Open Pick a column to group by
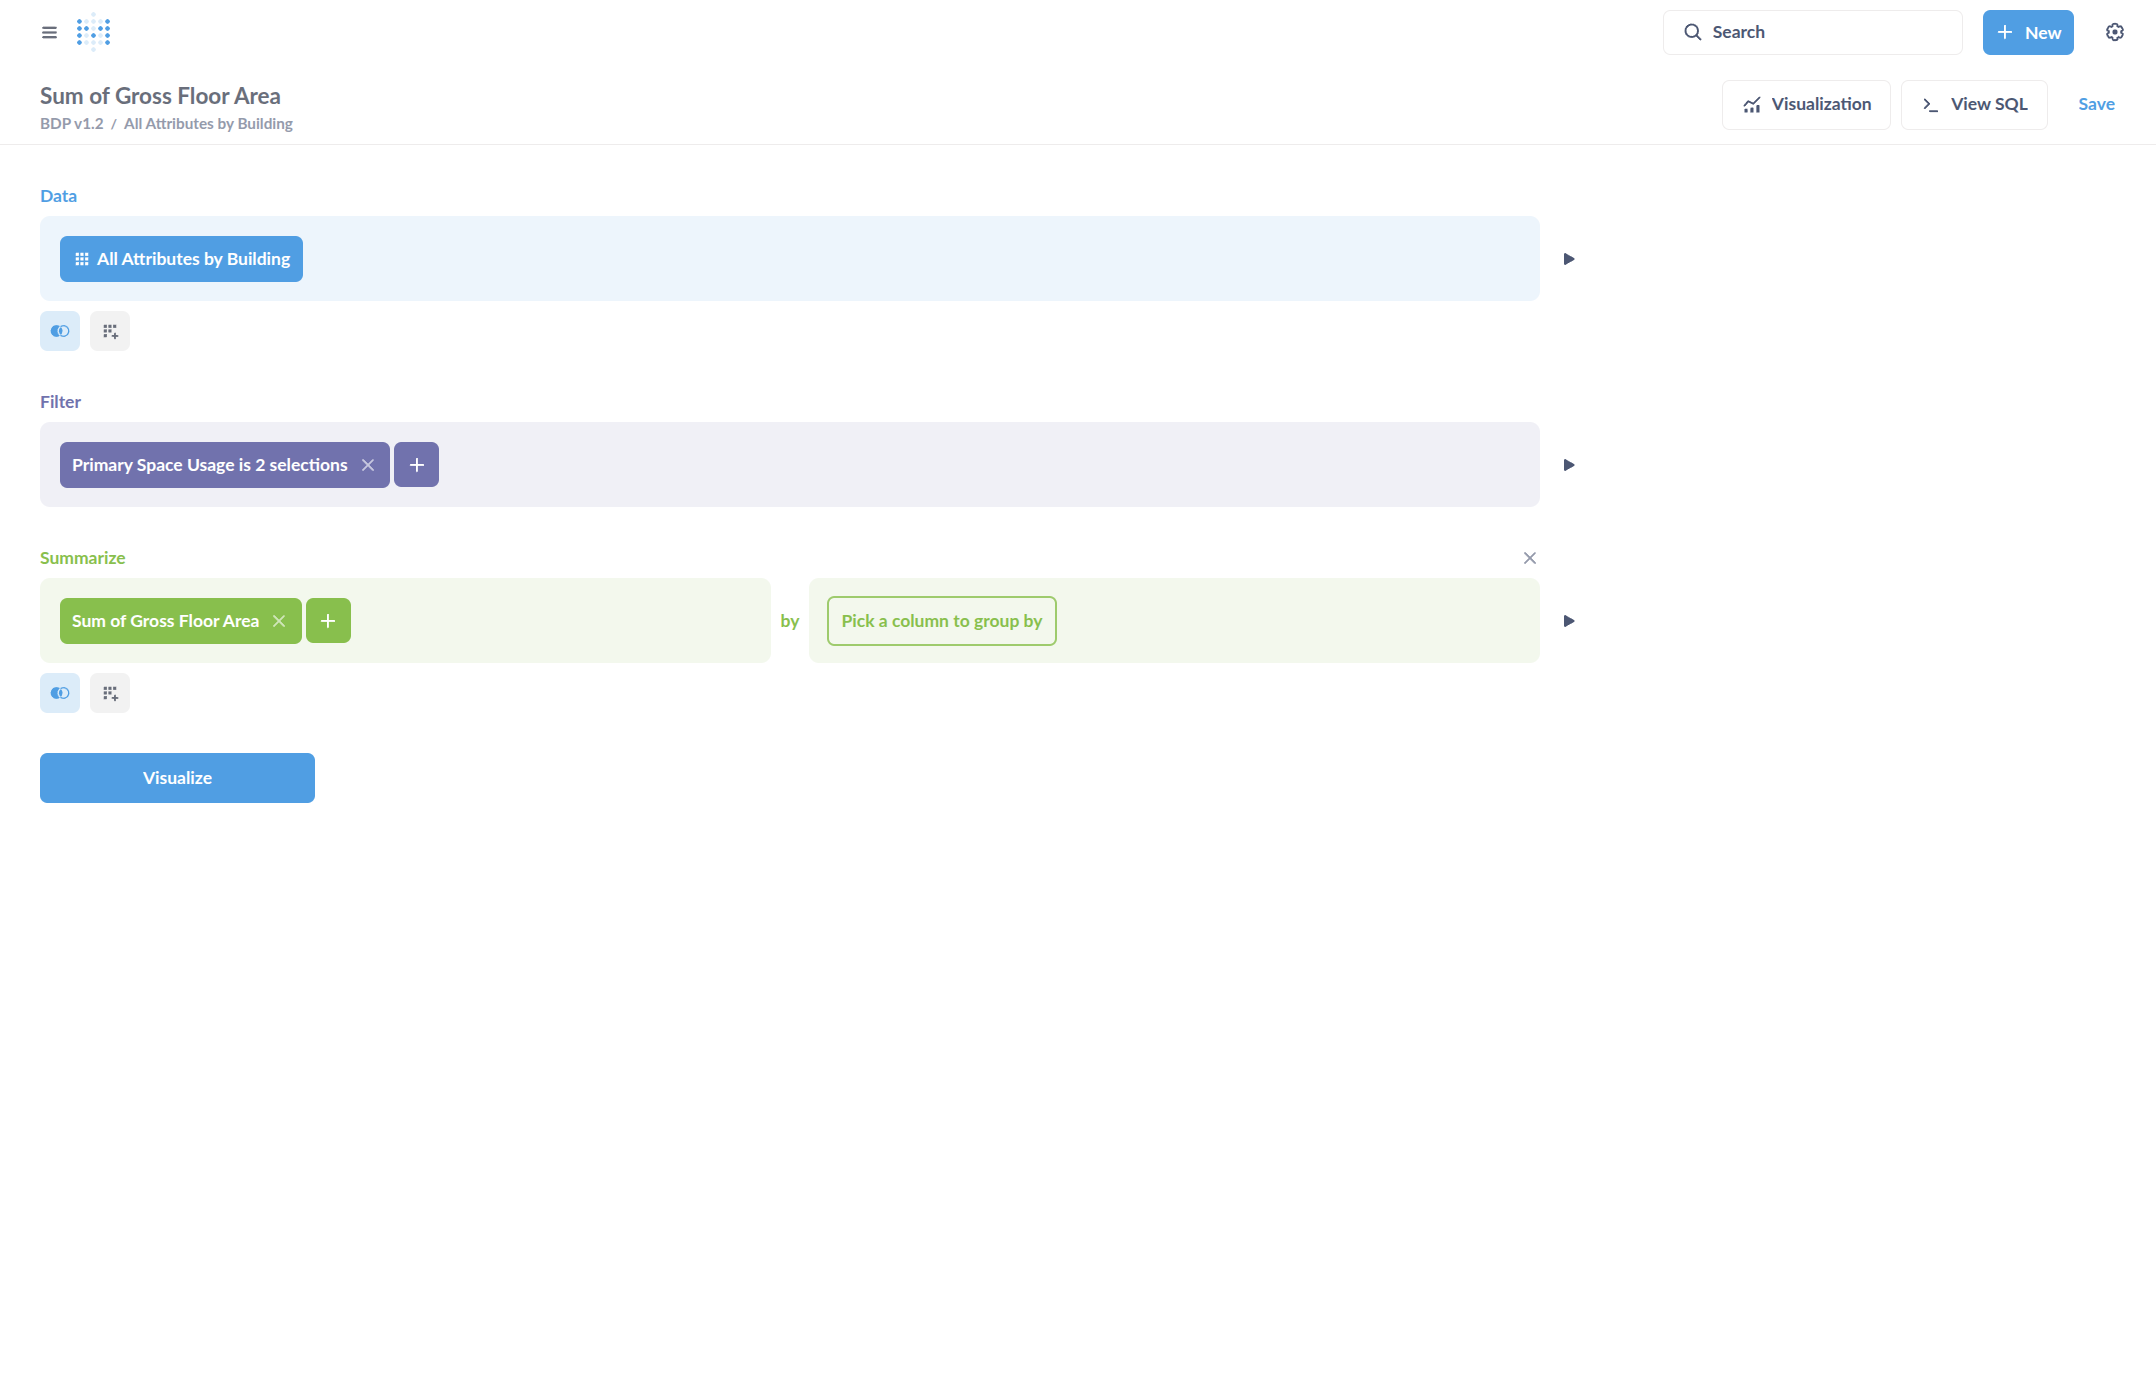 pos(941,621)
